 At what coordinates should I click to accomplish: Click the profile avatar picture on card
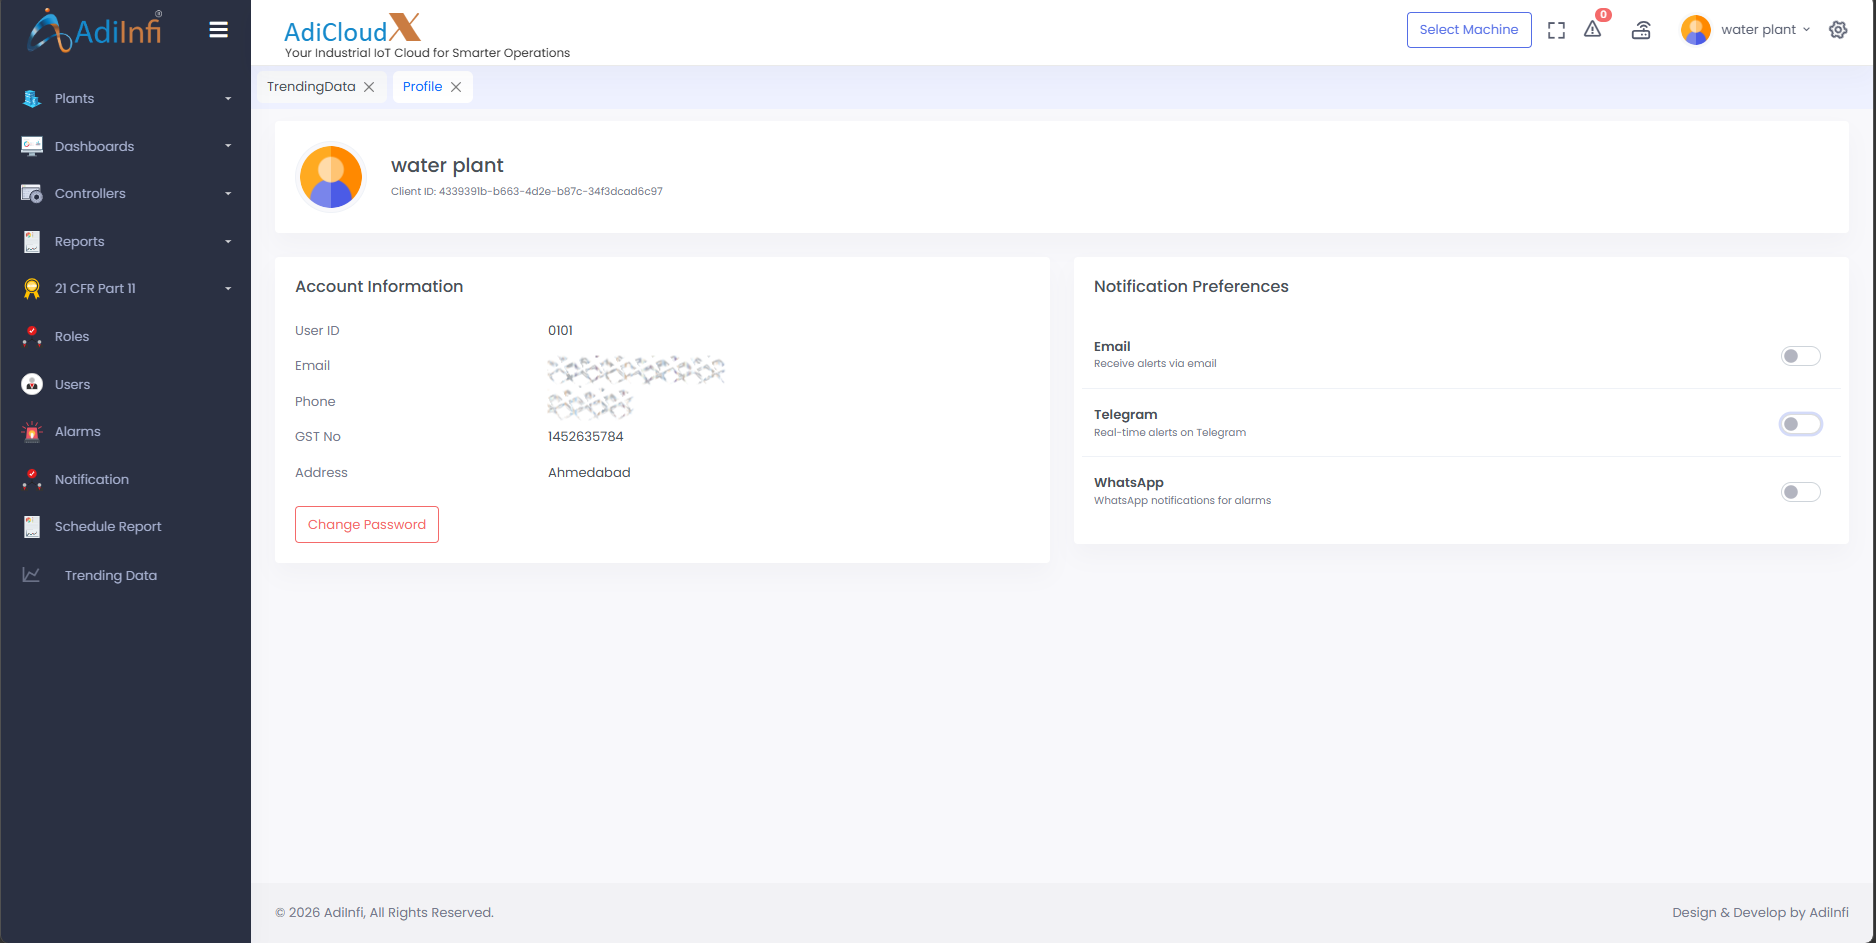[331, 177]
